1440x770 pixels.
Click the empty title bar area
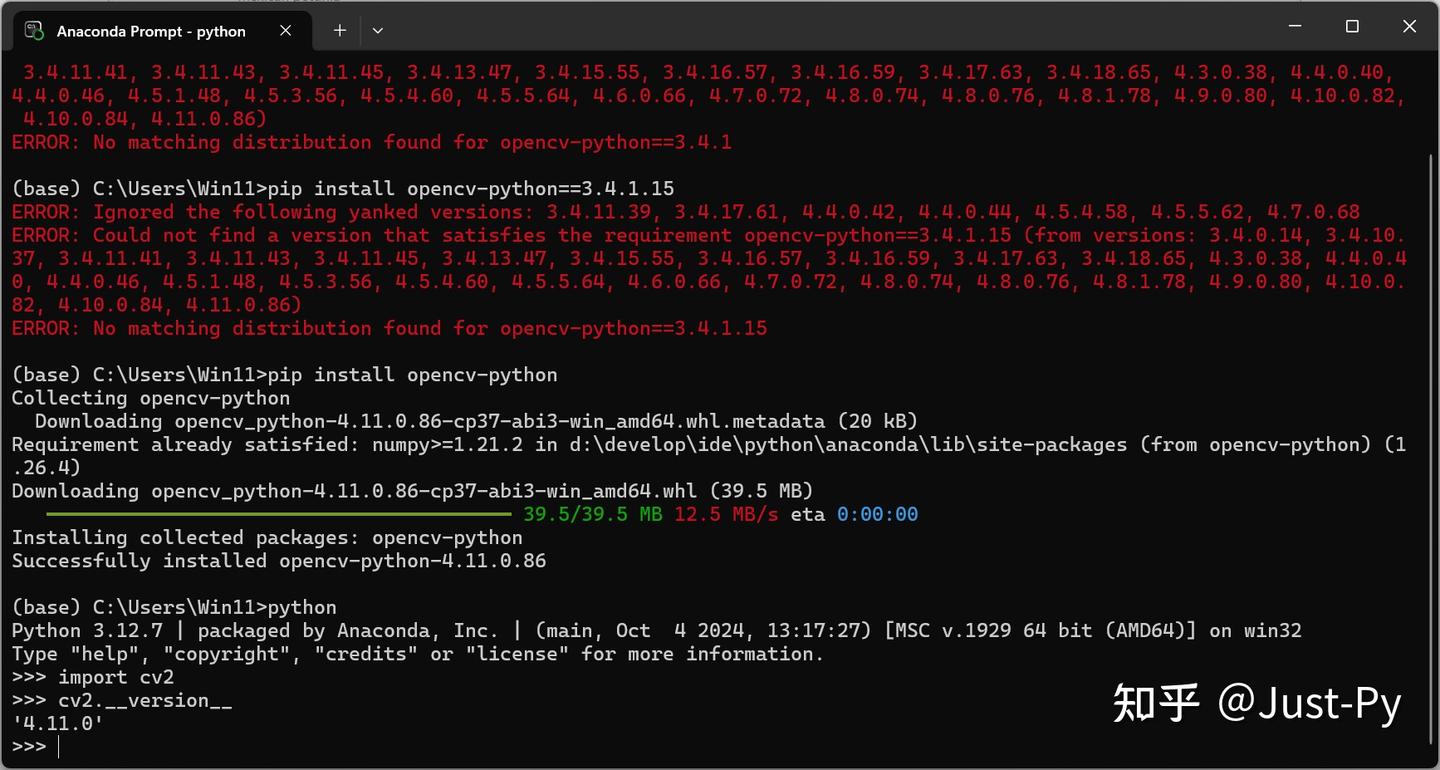tap(820, 28)
